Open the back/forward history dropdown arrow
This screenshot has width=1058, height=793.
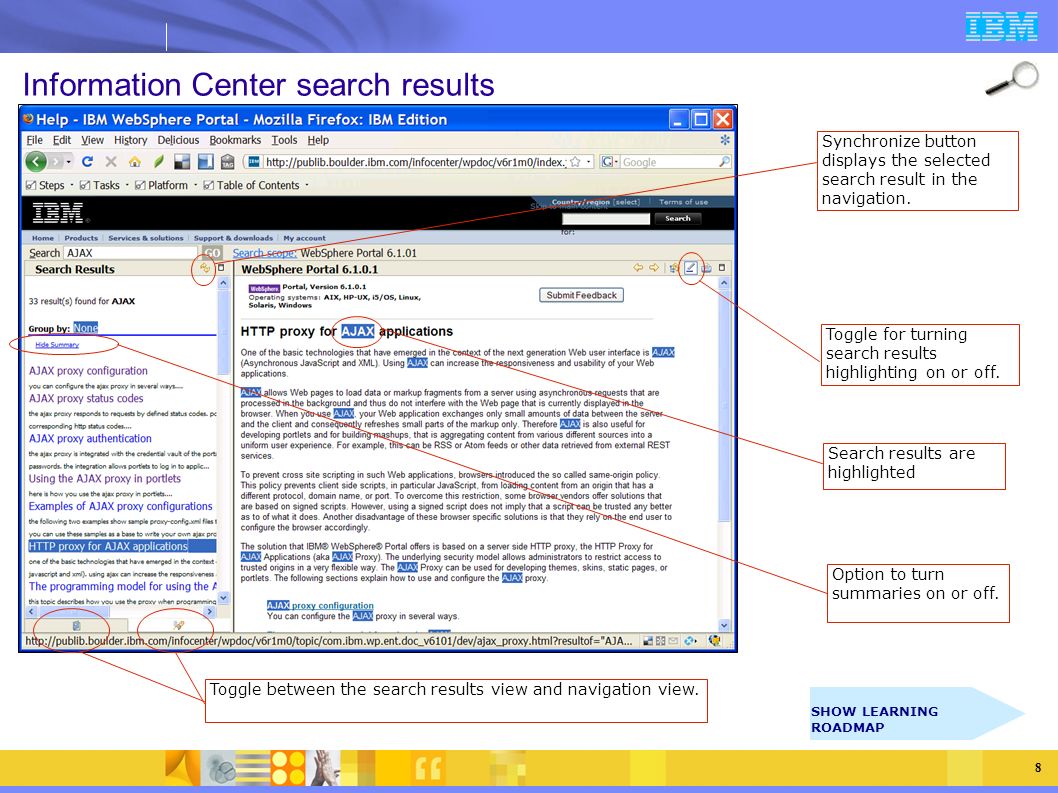69,162
